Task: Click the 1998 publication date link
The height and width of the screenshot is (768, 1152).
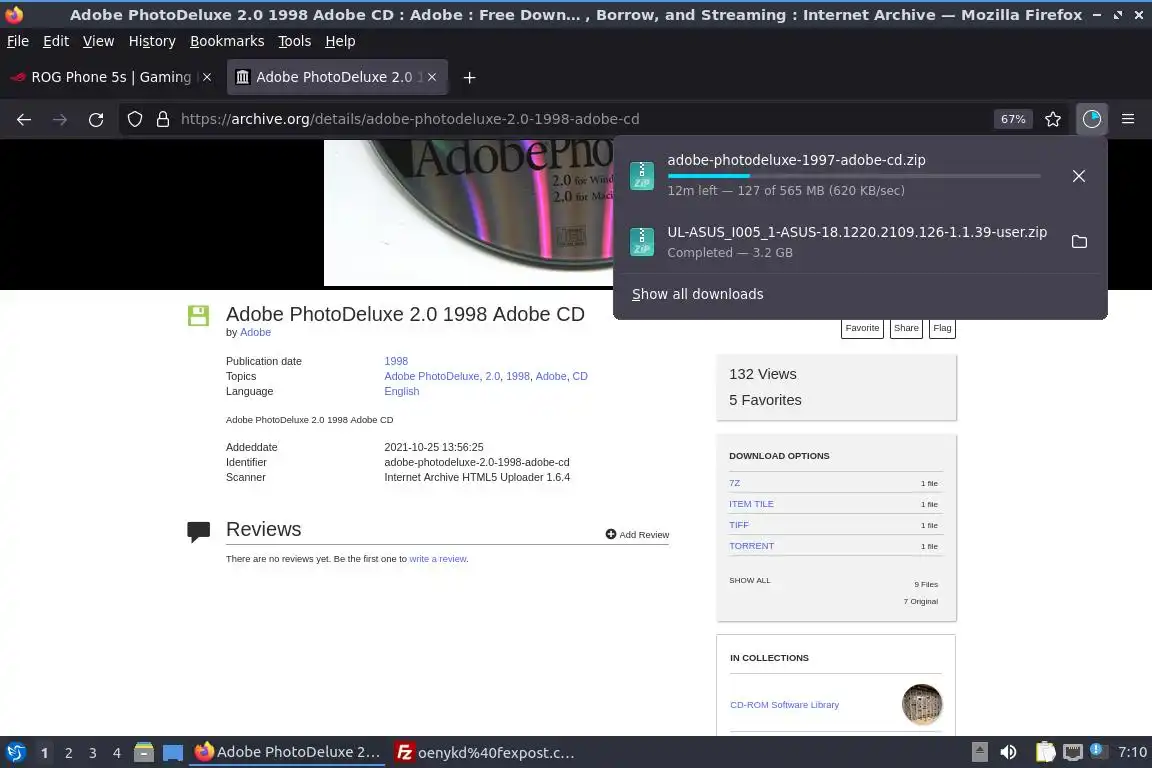Action: pyautogui.click(x=396, y=361)
